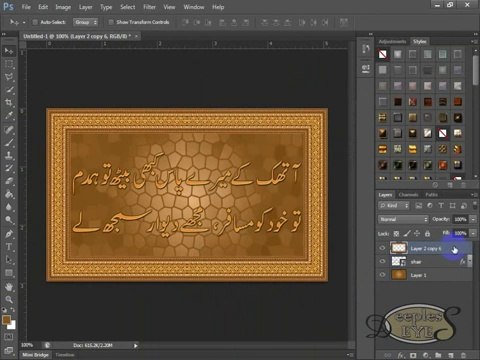The image size is (480, 360).
Task: Toggle lock all
Action: point(427,234)
